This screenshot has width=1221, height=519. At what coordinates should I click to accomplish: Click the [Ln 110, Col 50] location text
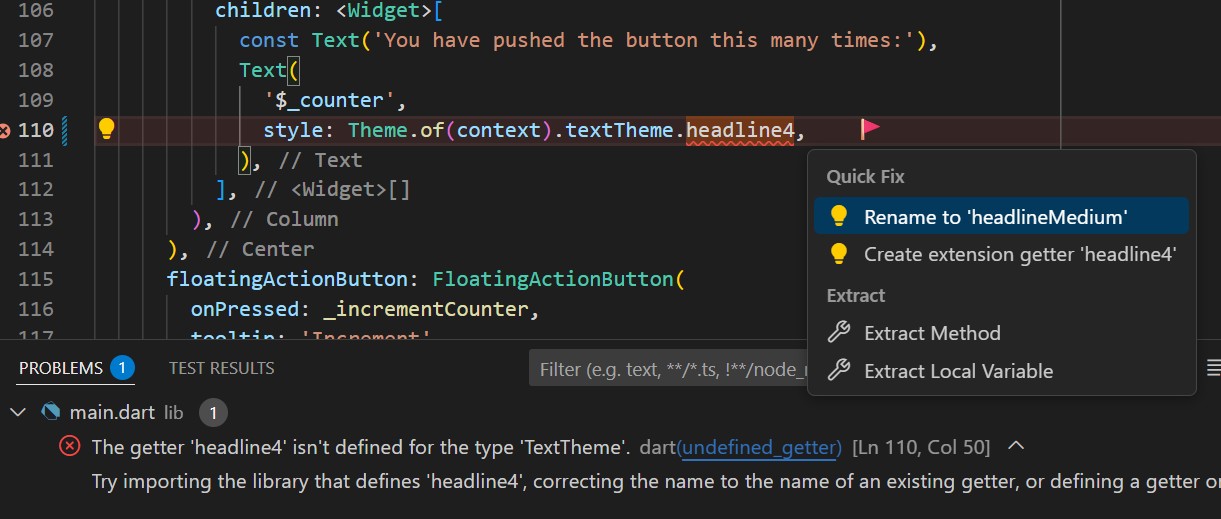pyautogui.click(x=921, y=446)
